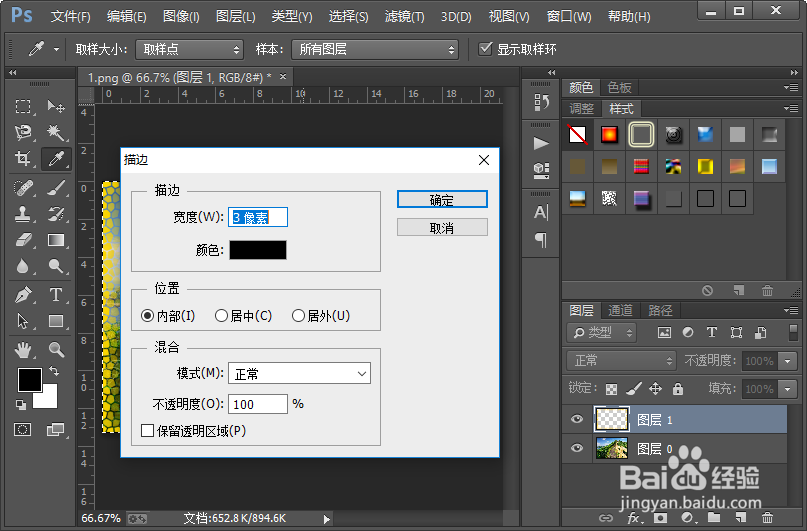Select the Rectangle shape tool
Screen dimensions: 807x531
point(56,321)
